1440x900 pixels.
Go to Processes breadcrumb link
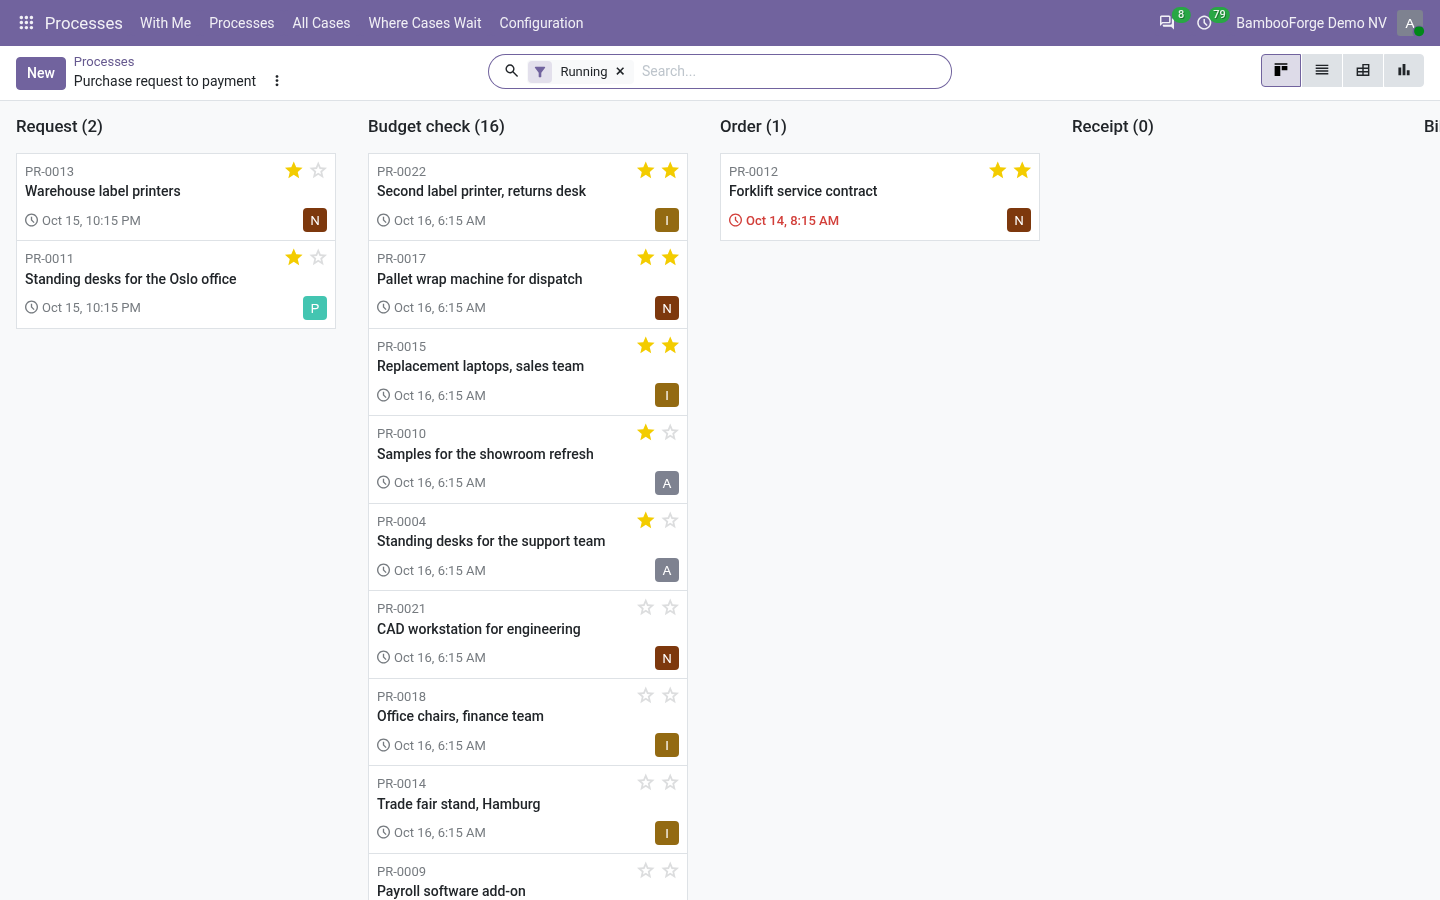click(104, 61)
